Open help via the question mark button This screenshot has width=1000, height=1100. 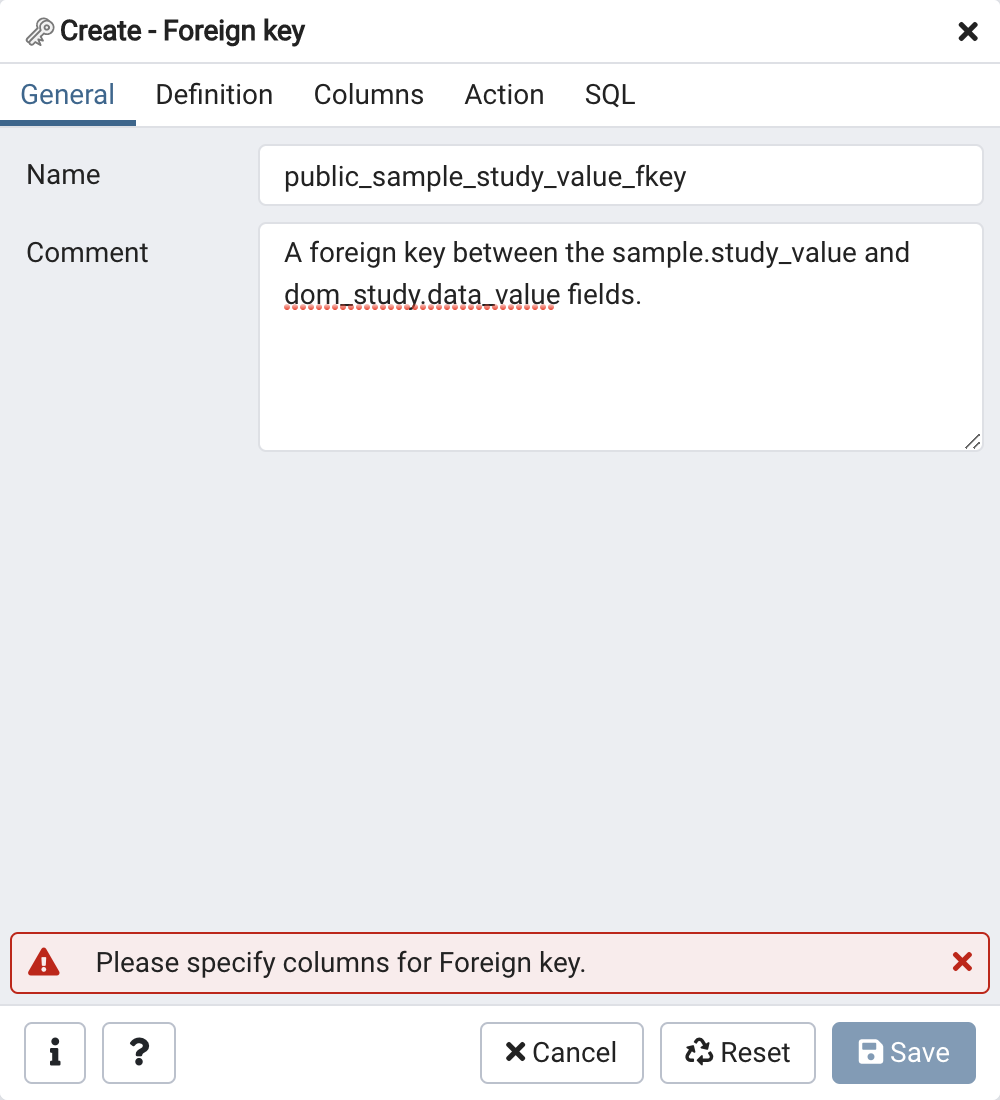[139, 1052]
